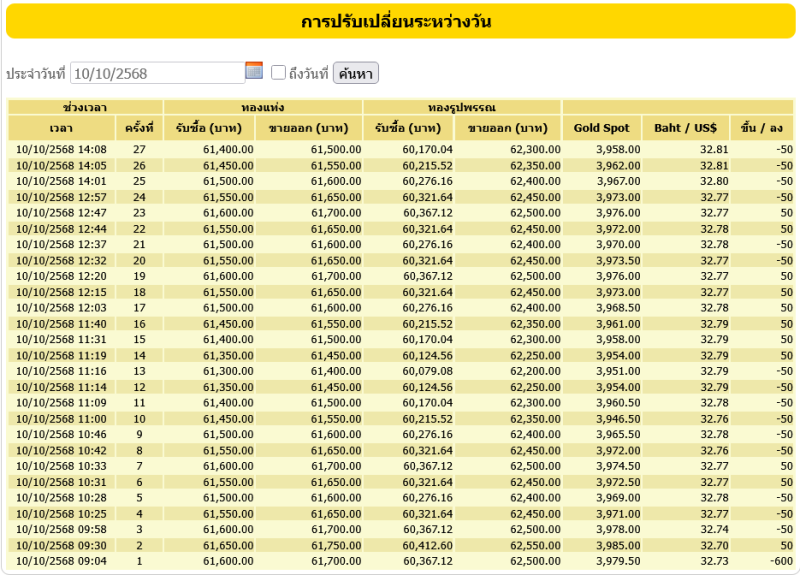Screen dimensions: 800x575
Task: Select the row numbered 27 in ครั้งที่
Action: [x=139, y=149]
